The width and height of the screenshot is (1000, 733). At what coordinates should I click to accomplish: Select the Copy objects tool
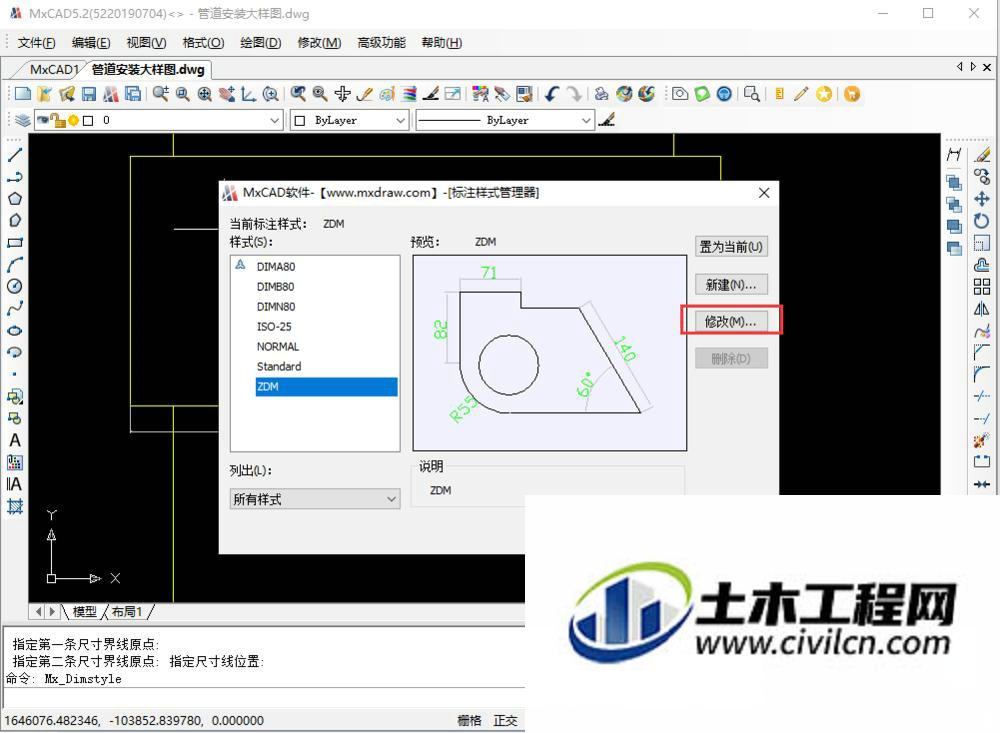[x=982, y=177]
